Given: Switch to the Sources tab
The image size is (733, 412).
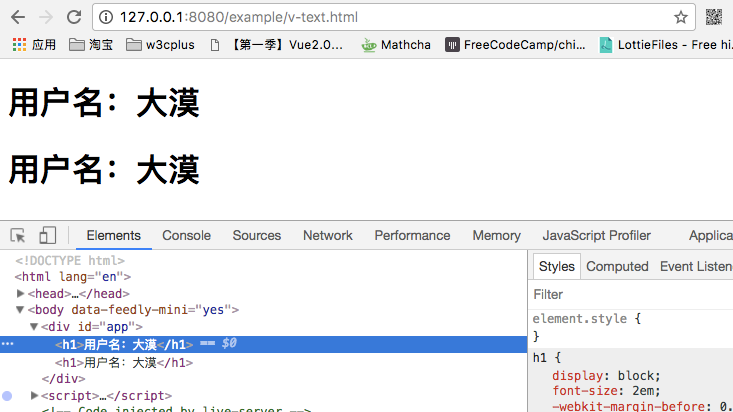Looking at the screenshot, I should click(x=257, y=235).
